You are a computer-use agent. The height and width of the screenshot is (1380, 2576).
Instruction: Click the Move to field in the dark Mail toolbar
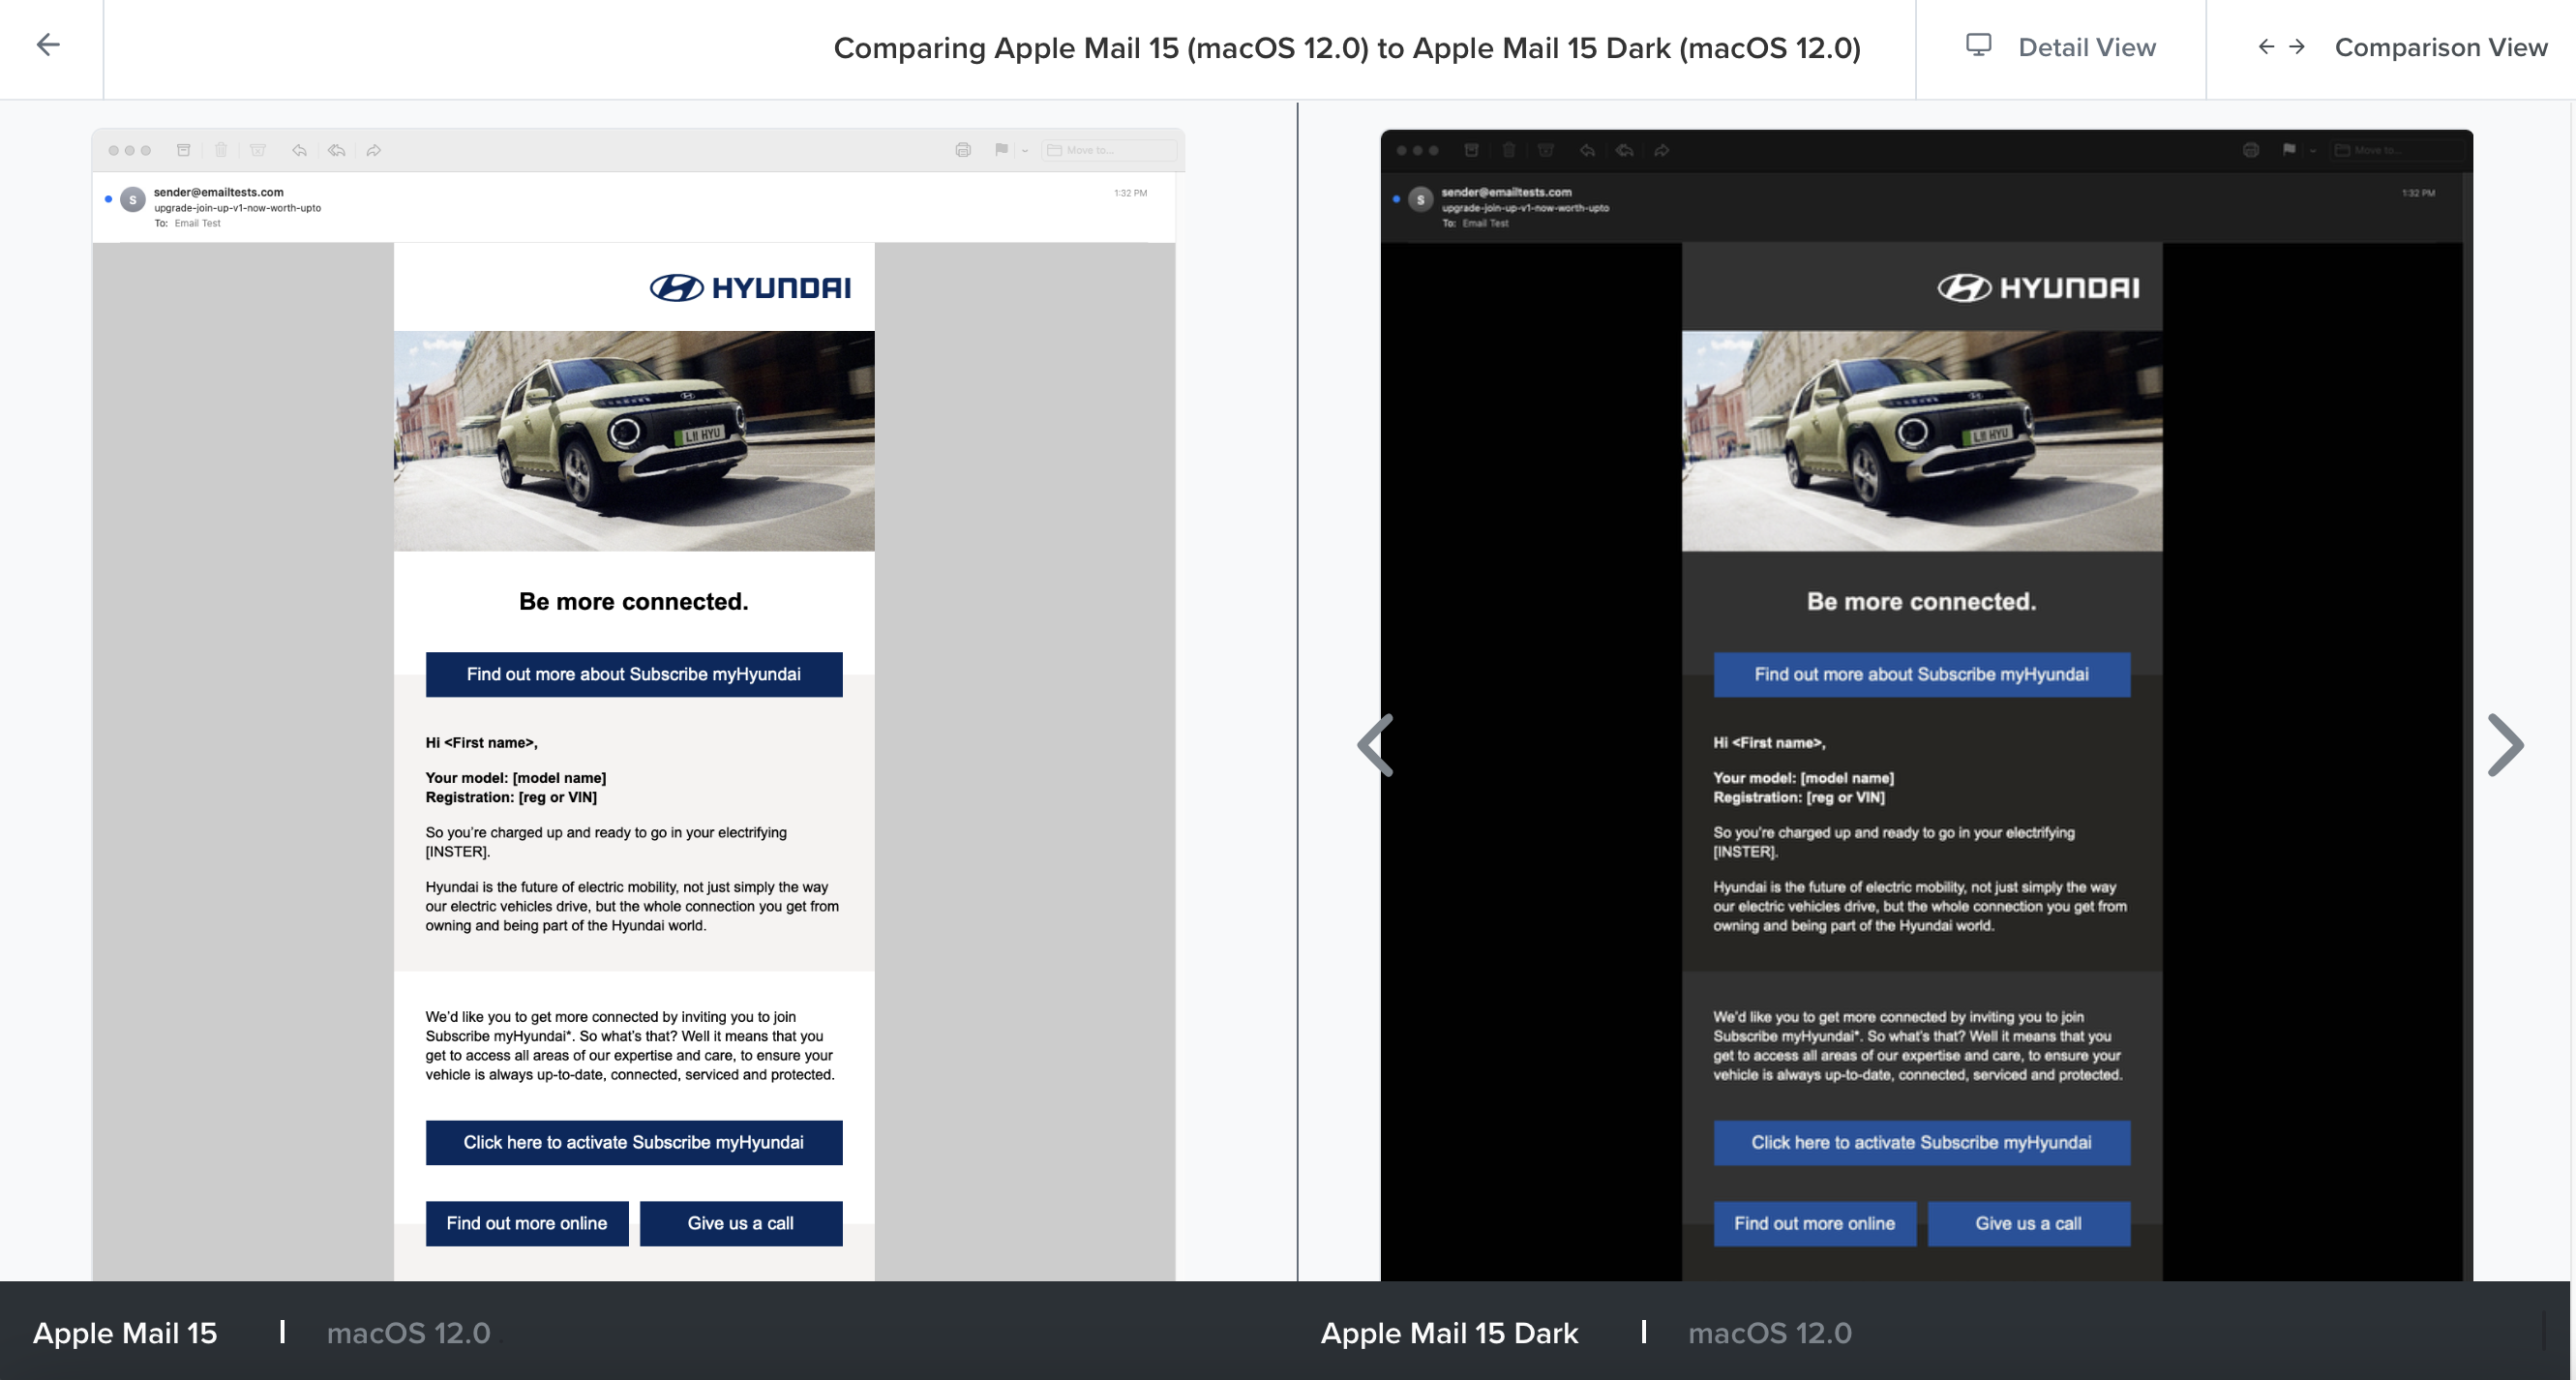click(2397, 150)
